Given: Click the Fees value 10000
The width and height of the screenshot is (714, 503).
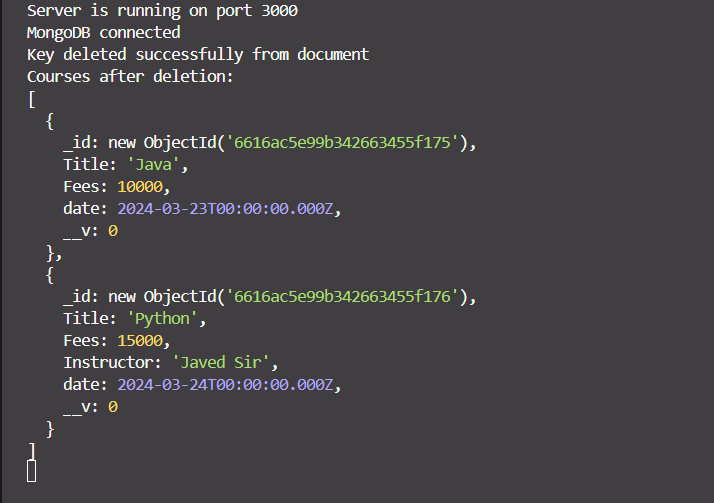Looking at the screenshot, I should pyautogui.click(x=139, y=187).
